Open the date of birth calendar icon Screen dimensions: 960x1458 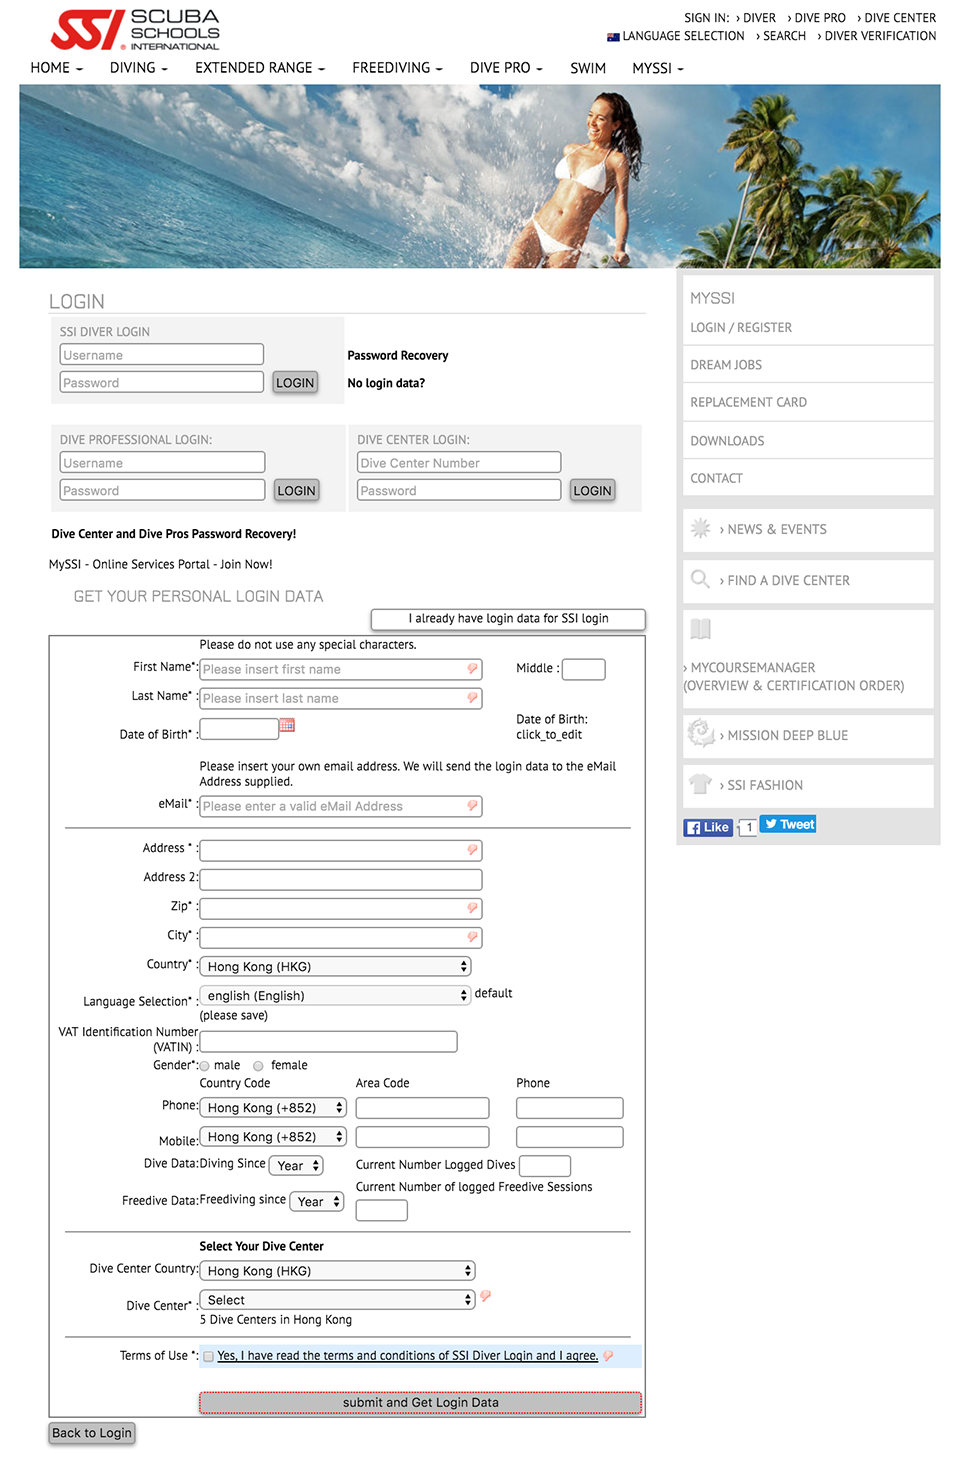click(x=287, y=725)
